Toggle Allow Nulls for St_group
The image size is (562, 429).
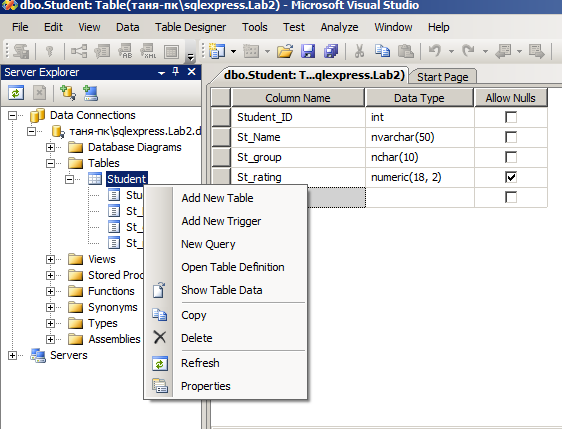coord(511,157)
